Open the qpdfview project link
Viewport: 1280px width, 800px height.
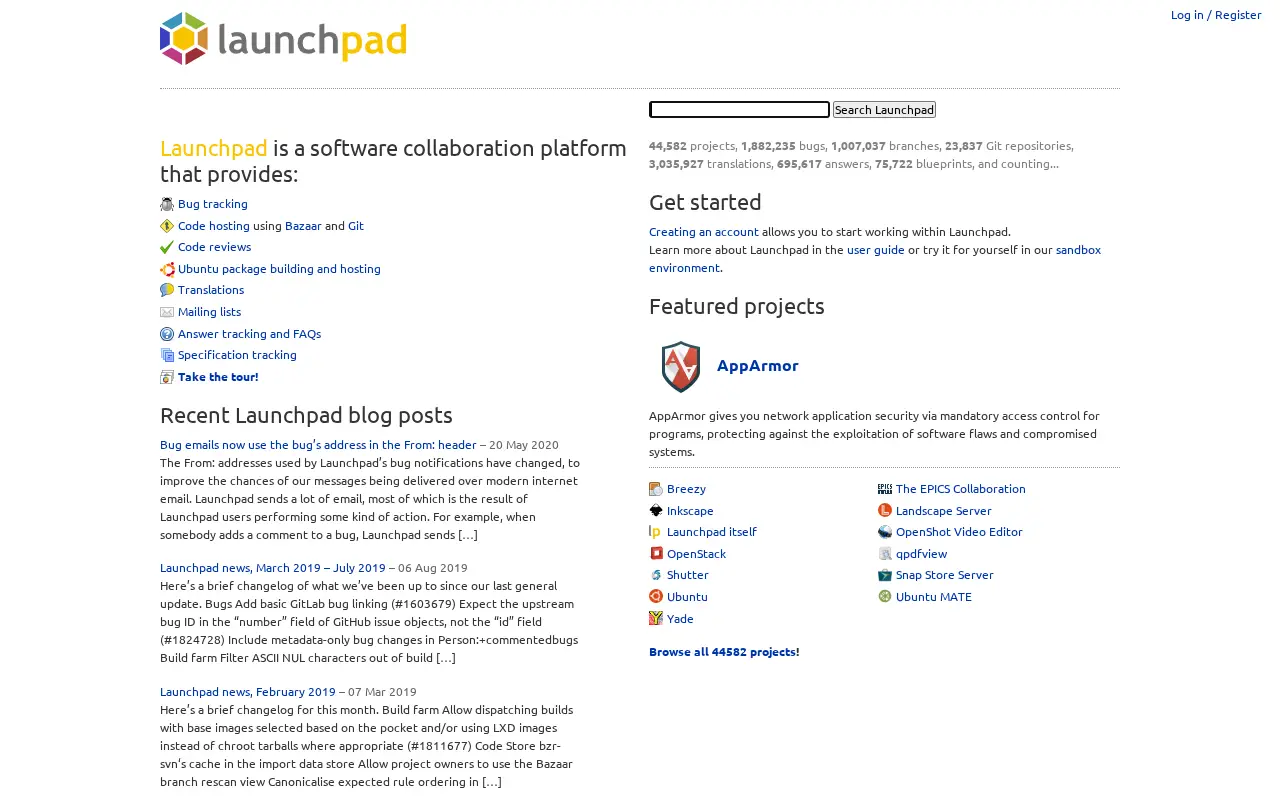click(921, 554)
